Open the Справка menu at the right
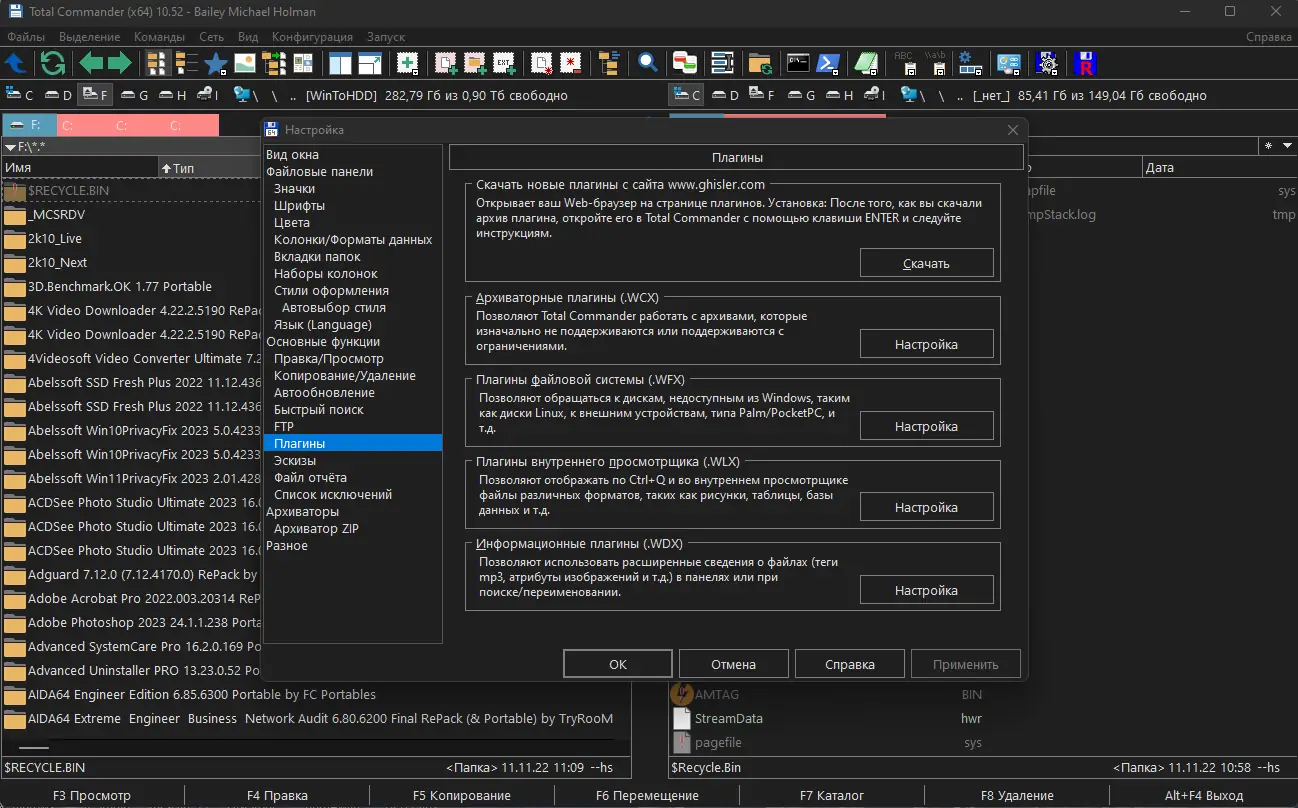The width and height of the screenshot is (1298, 808). [1269, 37]
